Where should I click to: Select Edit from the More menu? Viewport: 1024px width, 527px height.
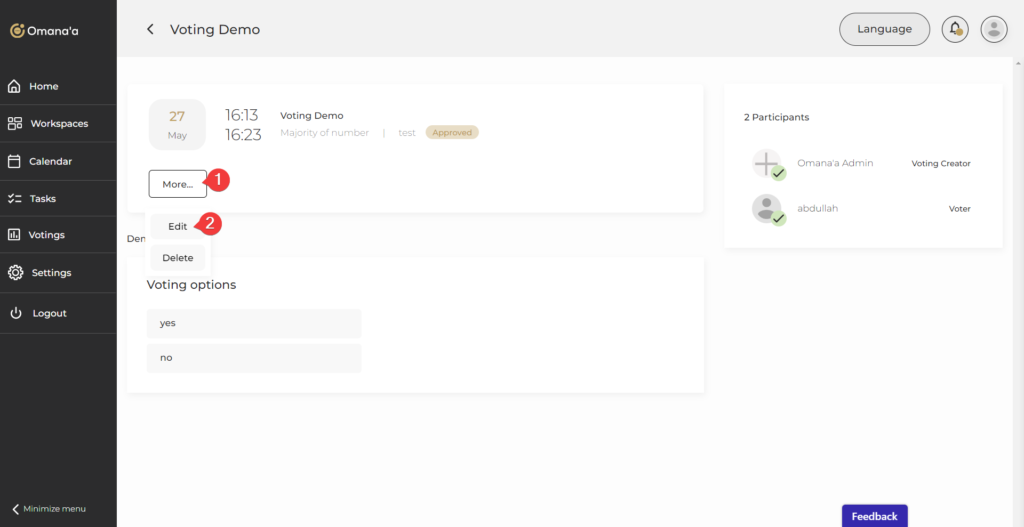(x=177, y=226)
